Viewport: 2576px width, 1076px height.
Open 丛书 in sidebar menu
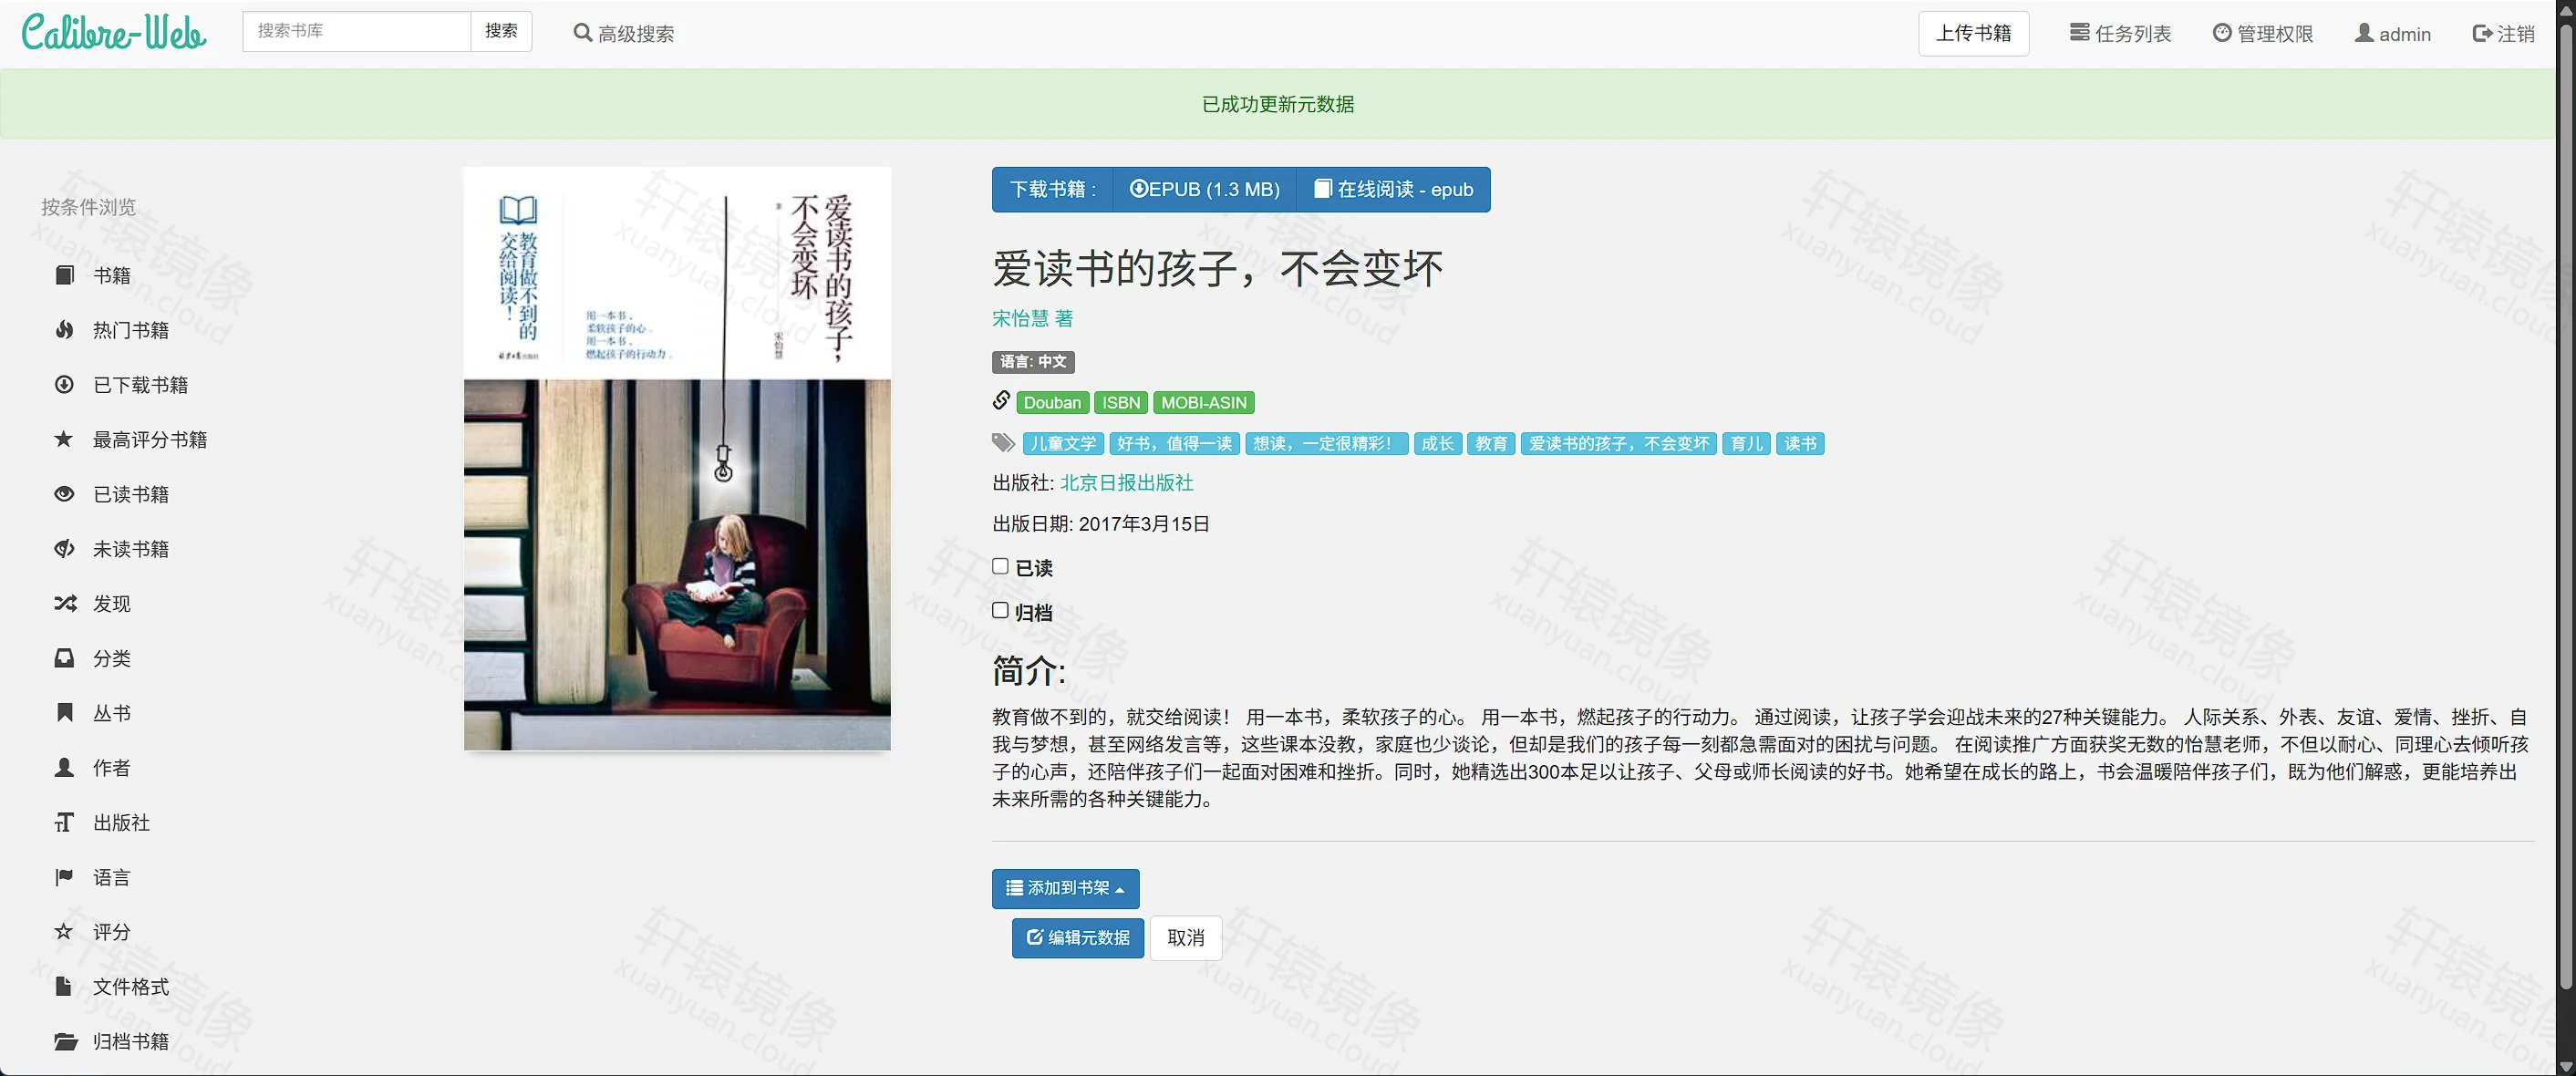pyautogui.click(x=112, y=713)
